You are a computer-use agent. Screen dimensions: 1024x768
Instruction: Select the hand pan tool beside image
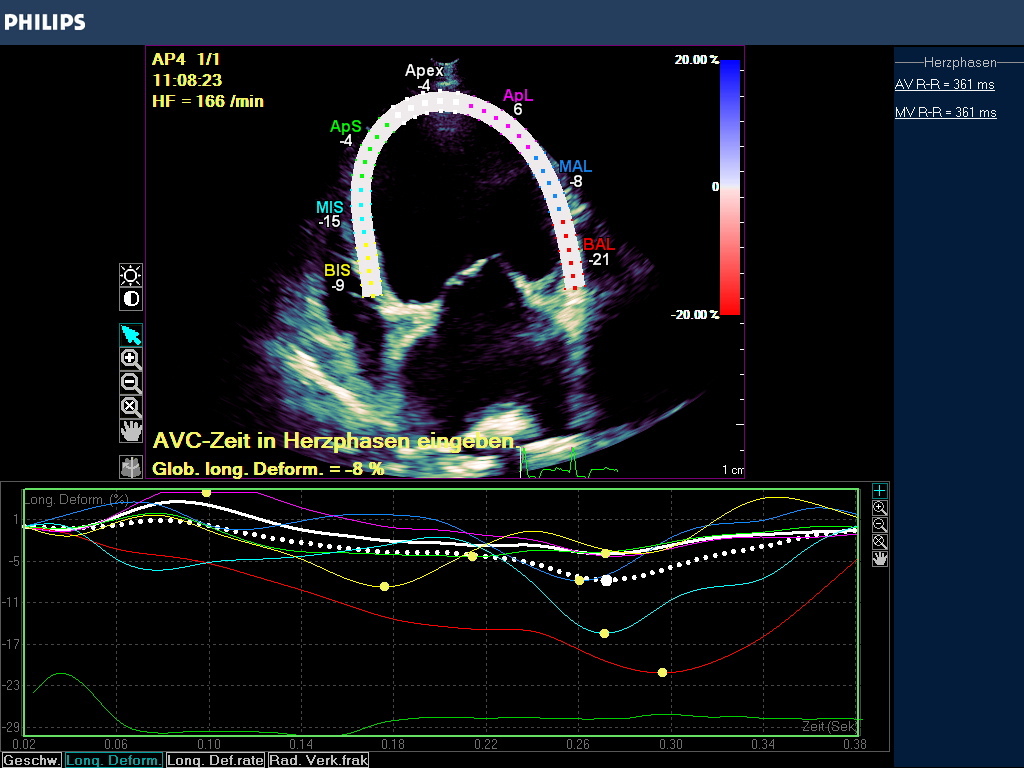pos(131,430)
